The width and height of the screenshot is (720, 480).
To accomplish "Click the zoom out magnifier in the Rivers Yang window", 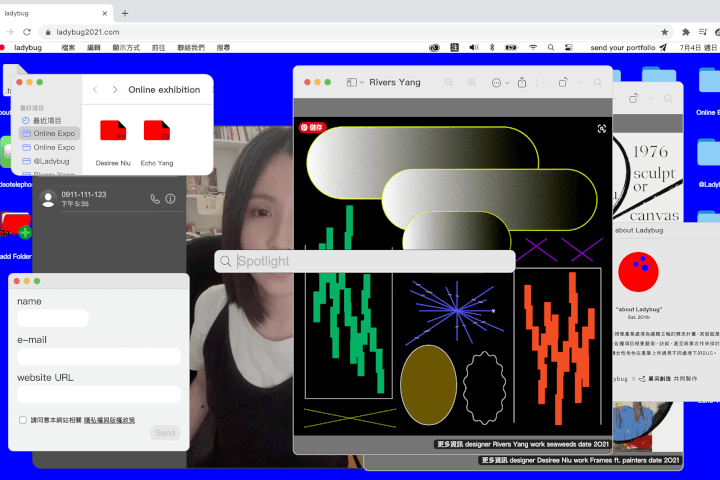I will (x=447, y=82).
